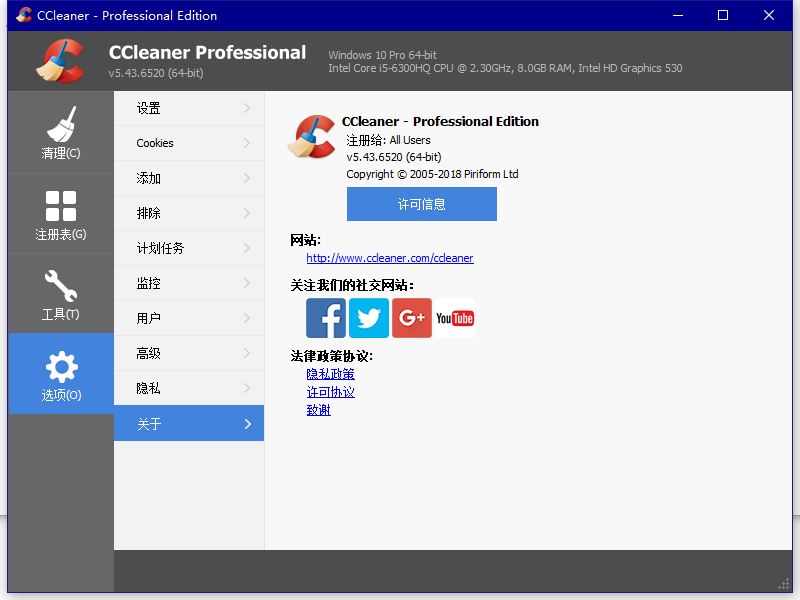Minimize the CCleaner window
Image resolution: width=800 pixels, height=600 pixels.
(678, 15)
